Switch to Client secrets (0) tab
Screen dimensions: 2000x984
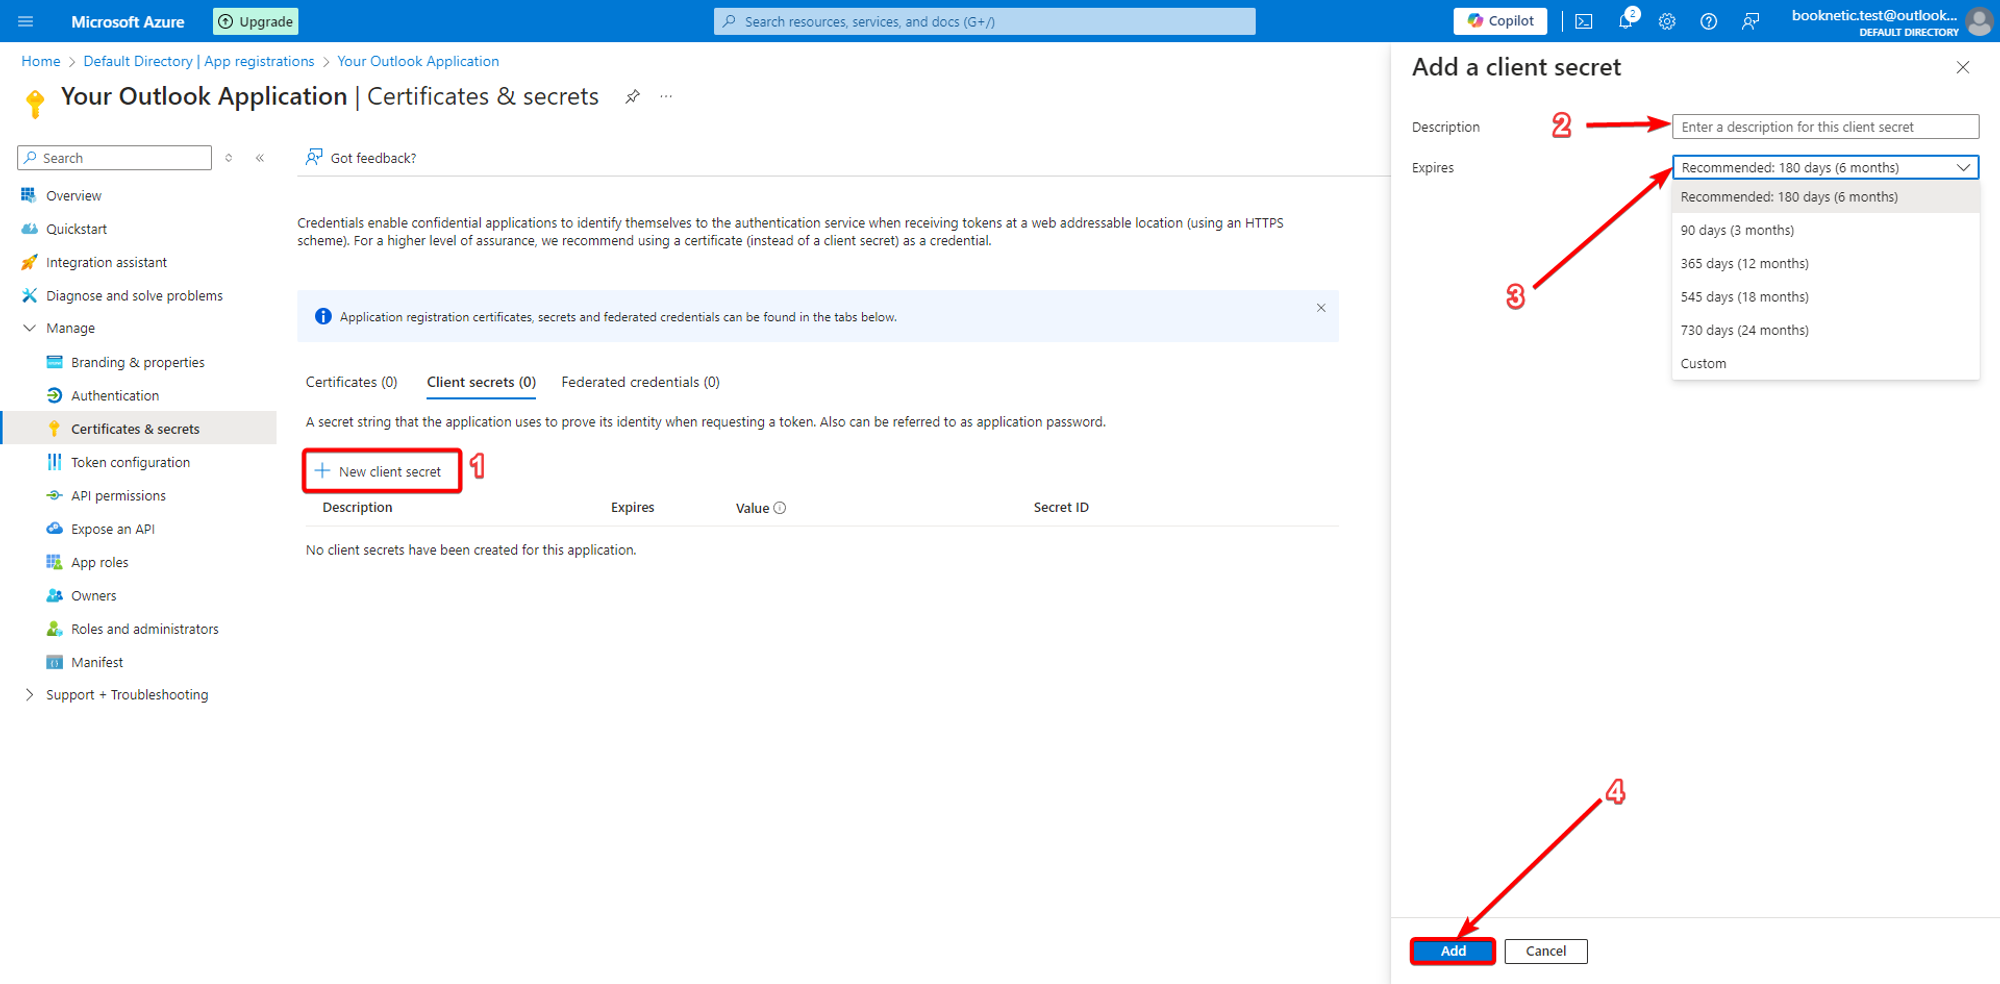[481, 382]
